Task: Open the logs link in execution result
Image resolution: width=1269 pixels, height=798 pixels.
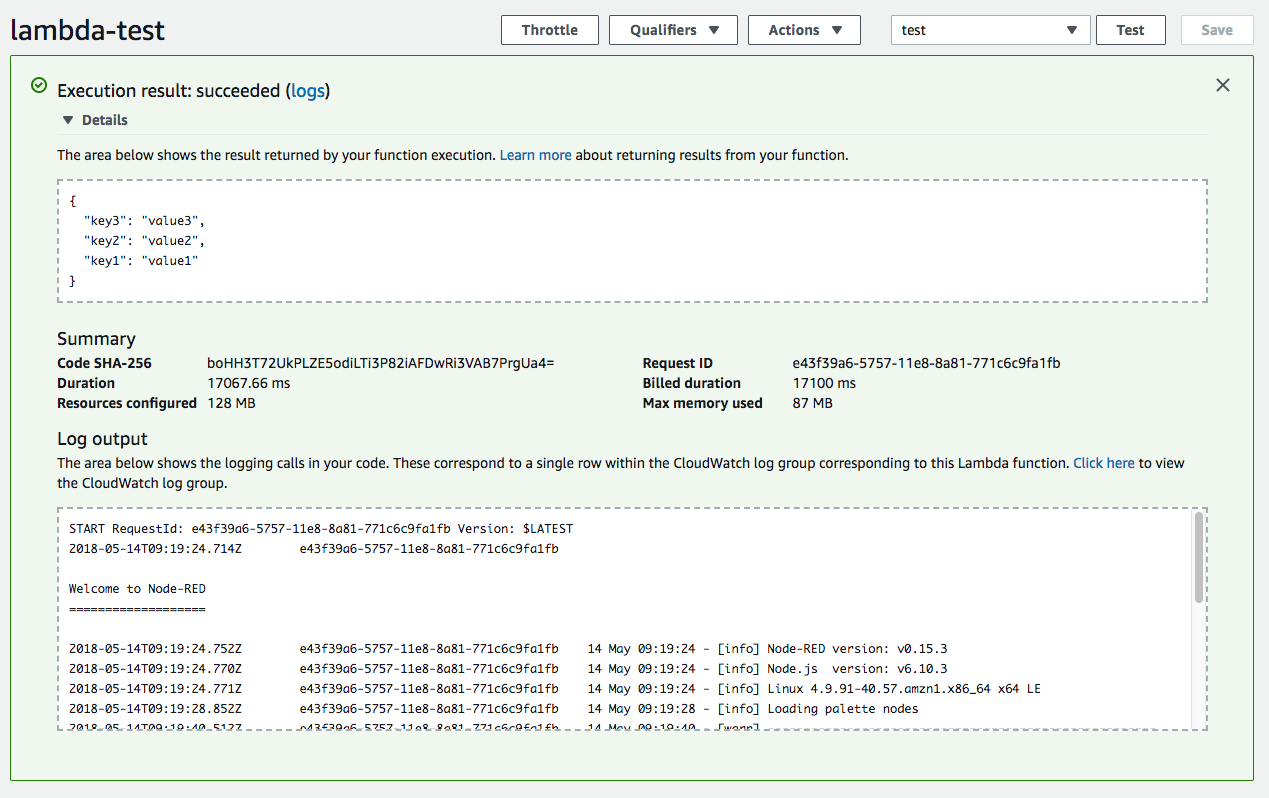Action: tap(307, 91)
